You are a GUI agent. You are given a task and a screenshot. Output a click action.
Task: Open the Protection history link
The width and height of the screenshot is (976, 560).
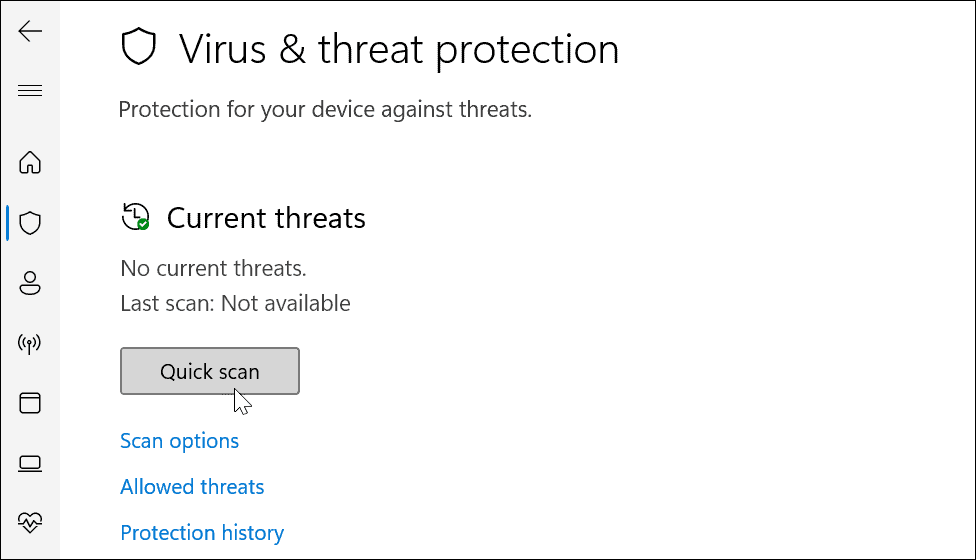202,533
